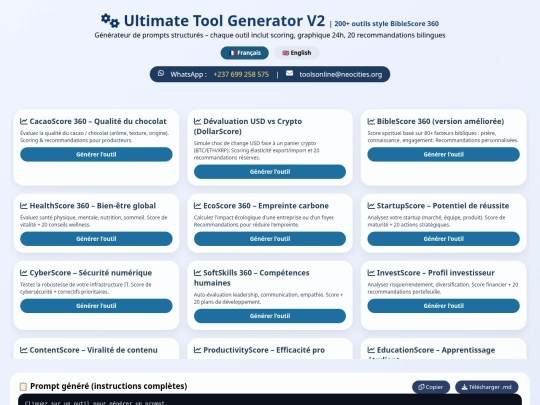Open email link toolsonline@neocities.org
540x405 pixels.
point(341,74)
